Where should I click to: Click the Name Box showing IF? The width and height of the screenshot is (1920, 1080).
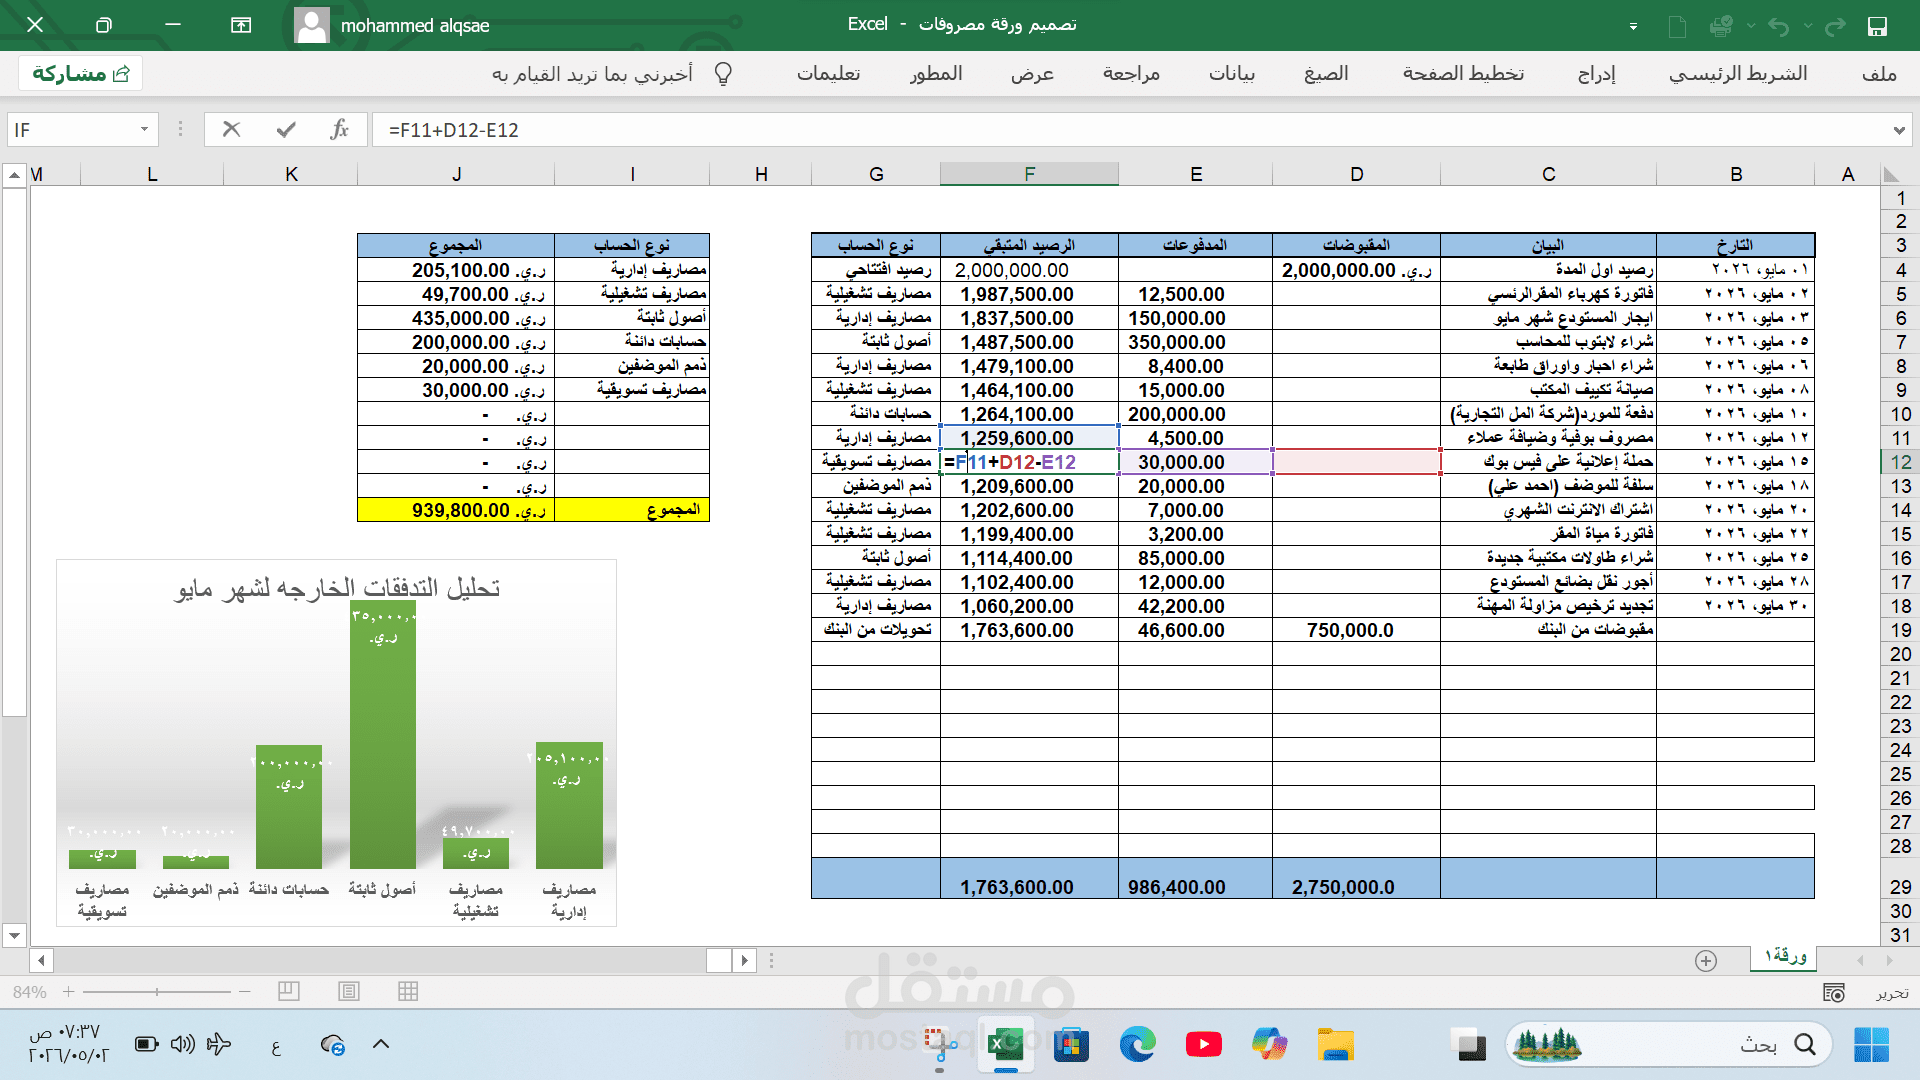click(70, 129)
